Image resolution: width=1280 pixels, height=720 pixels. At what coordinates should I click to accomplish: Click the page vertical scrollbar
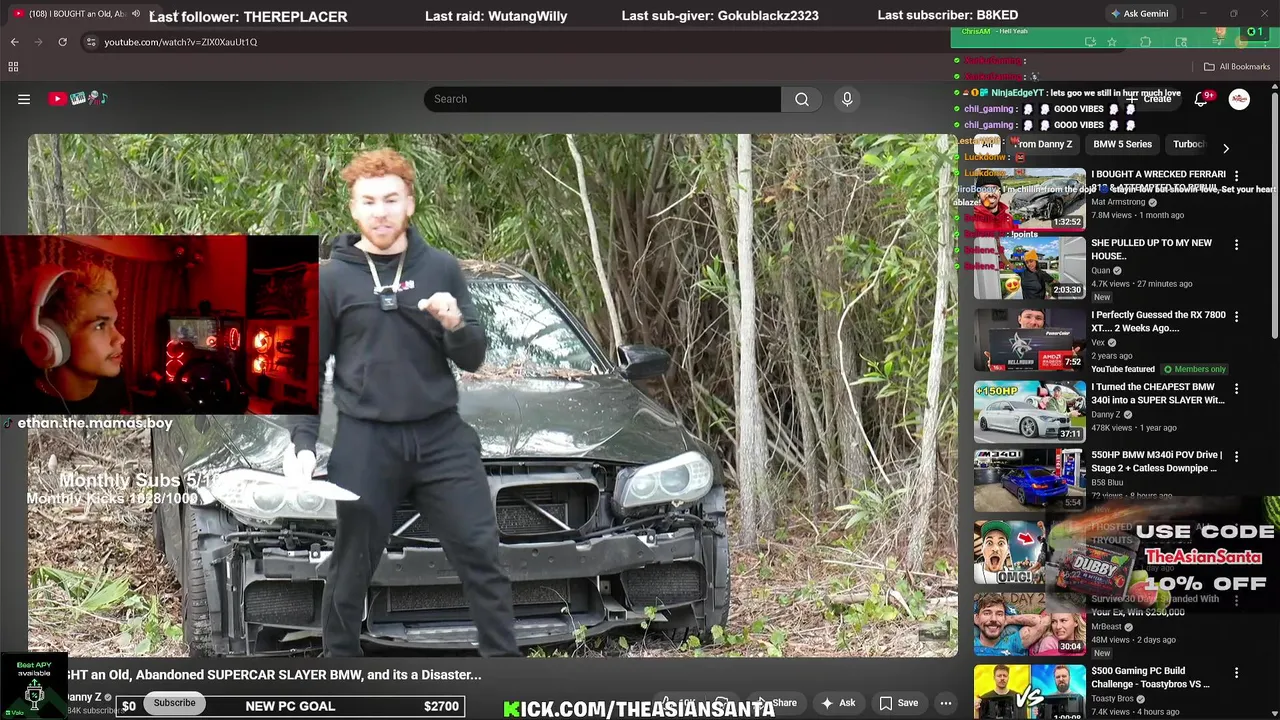coord(1274,215)
